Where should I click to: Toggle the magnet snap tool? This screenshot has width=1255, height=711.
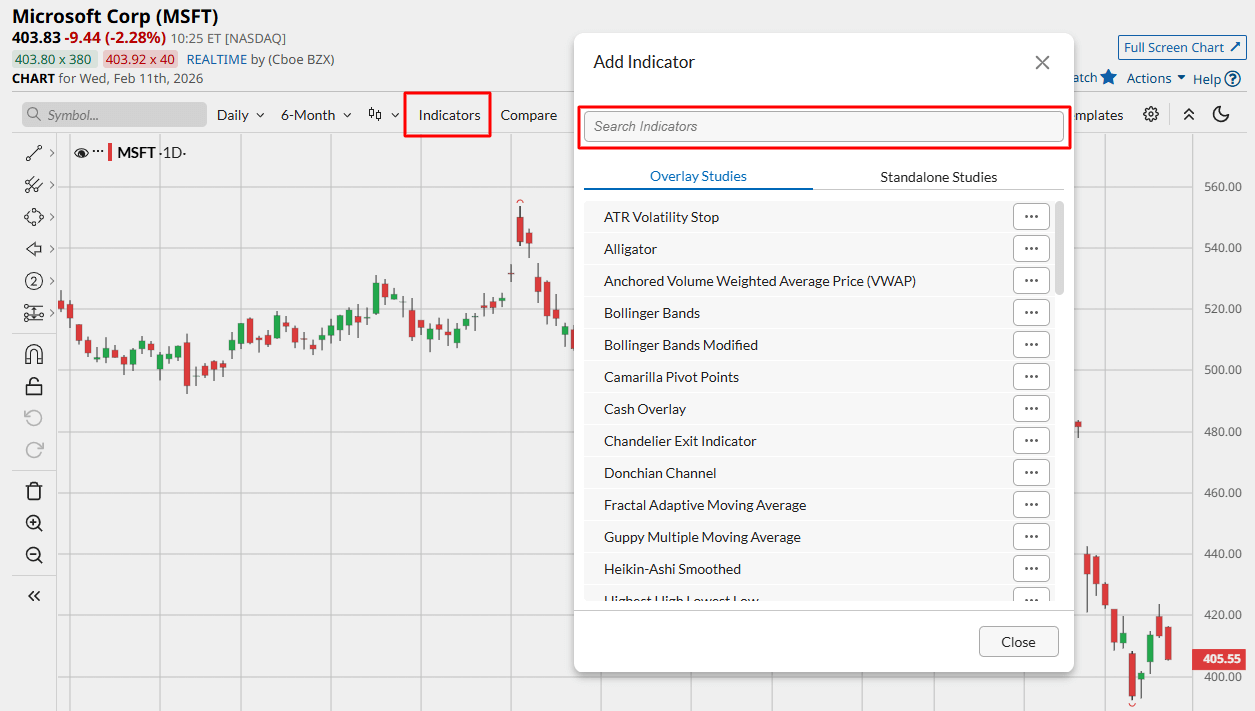pyautogui.click(x=33, y=353)
